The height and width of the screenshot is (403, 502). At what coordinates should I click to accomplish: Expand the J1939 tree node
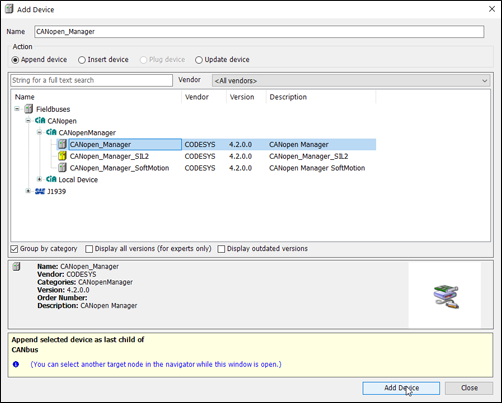coord(28,191)
